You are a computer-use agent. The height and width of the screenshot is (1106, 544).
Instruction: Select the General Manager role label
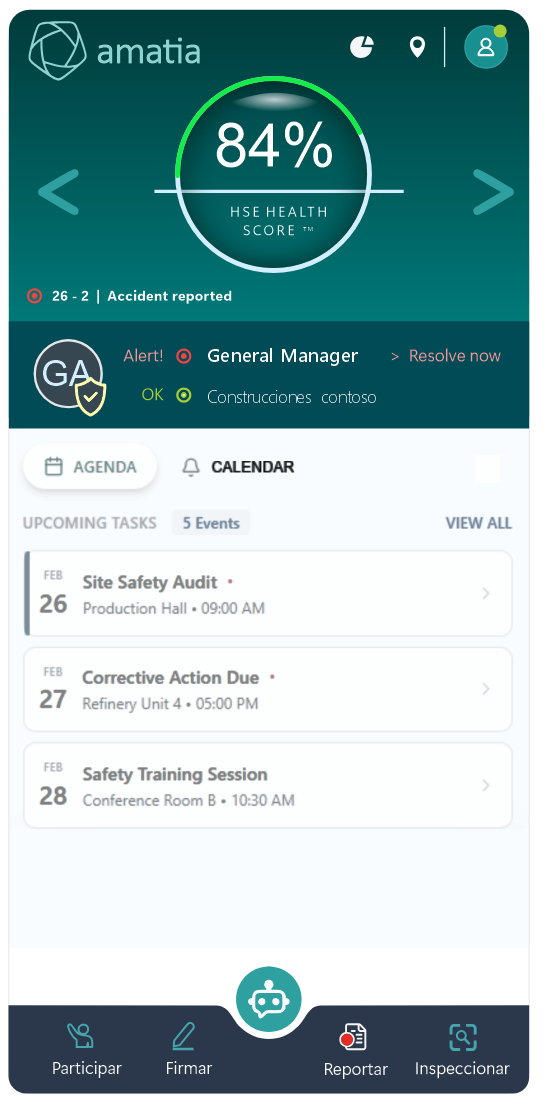pos(283,356)
